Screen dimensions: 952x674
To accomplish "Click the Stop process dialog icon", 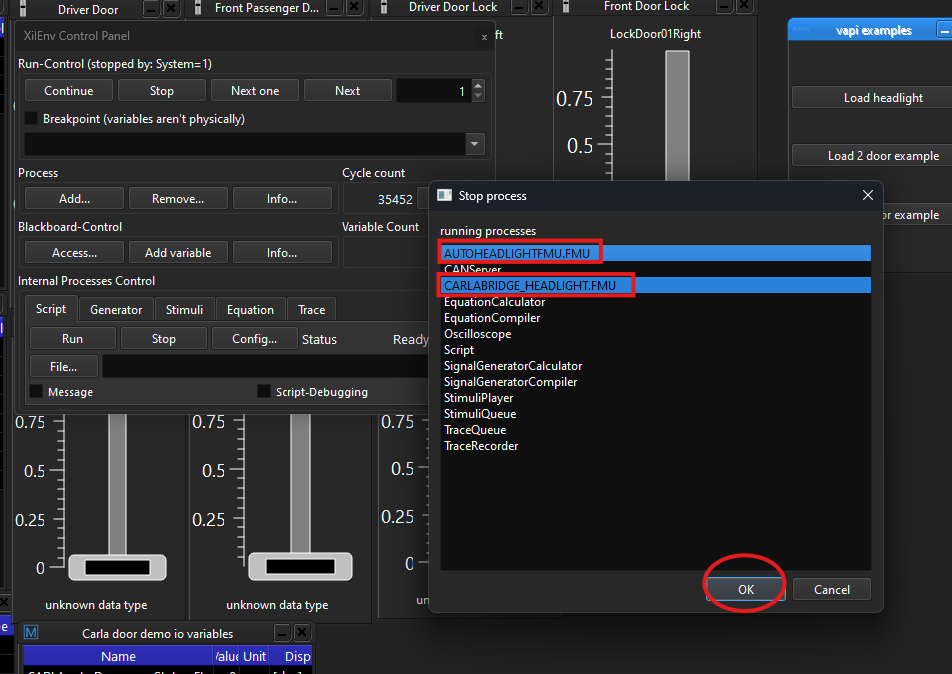I will click(442, 195).
